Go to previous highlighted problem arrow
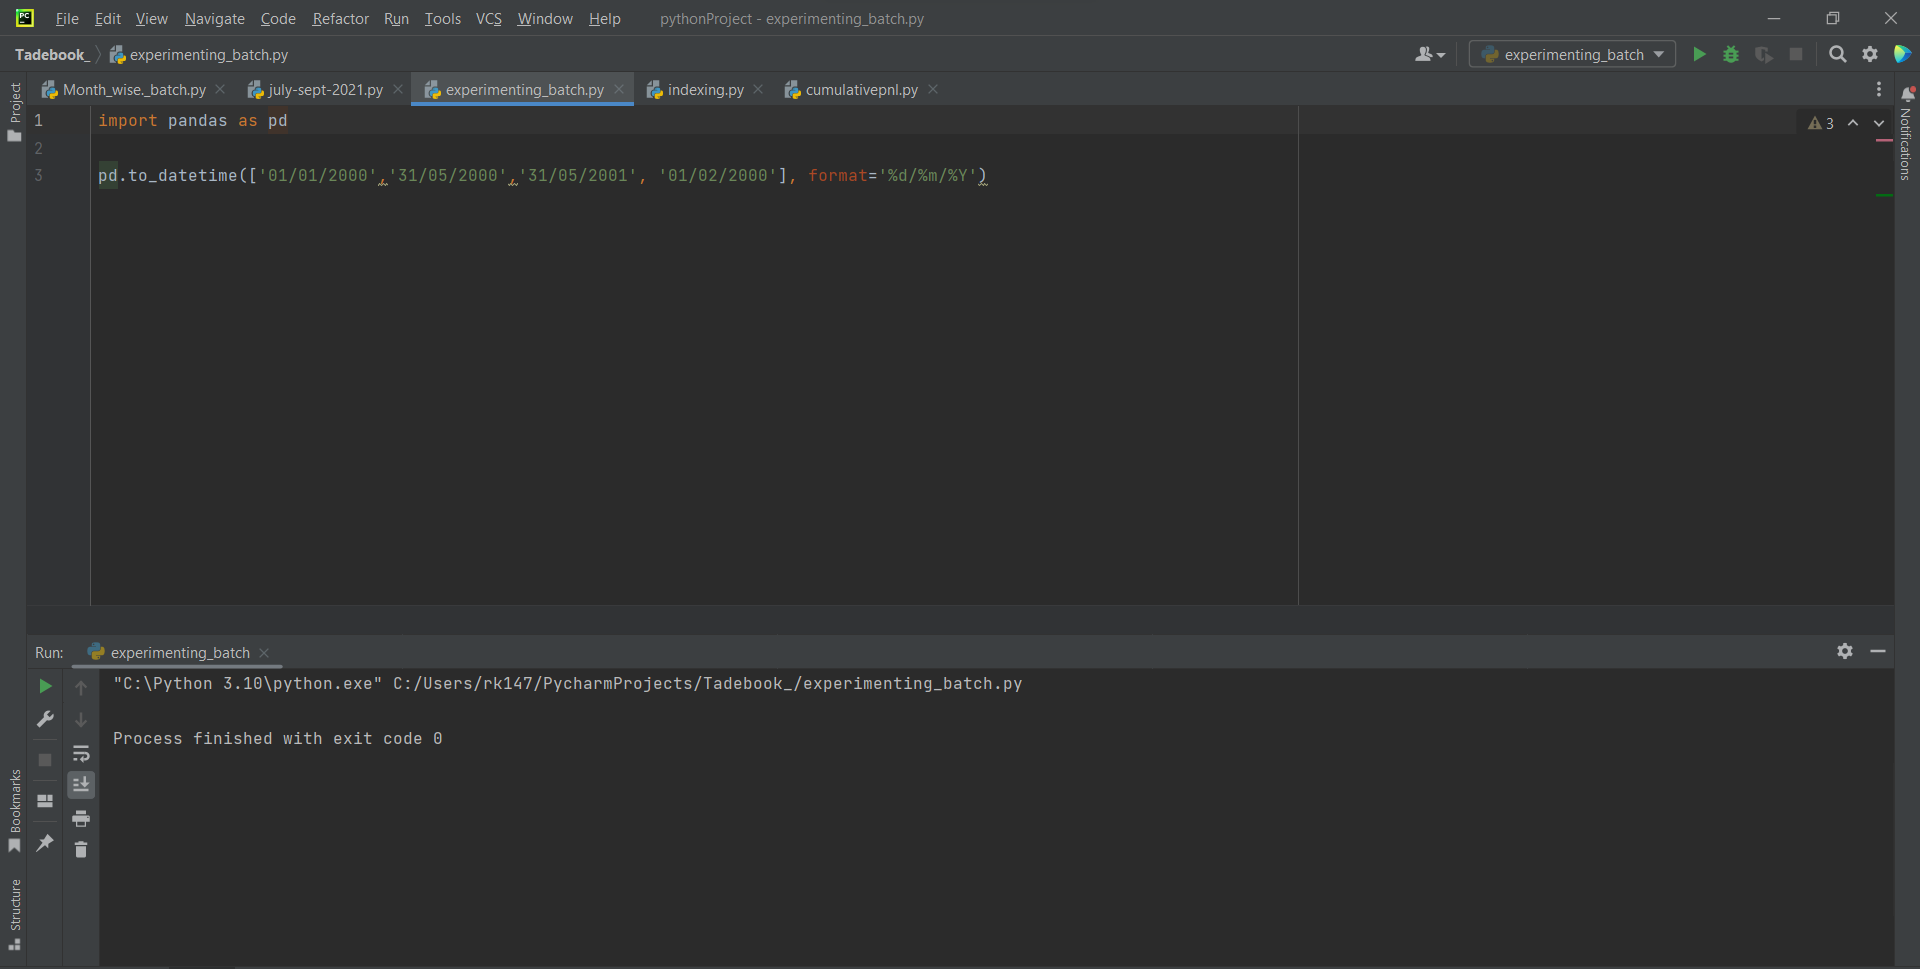This screenshot has width=1920, height=969. point(1853,123)
